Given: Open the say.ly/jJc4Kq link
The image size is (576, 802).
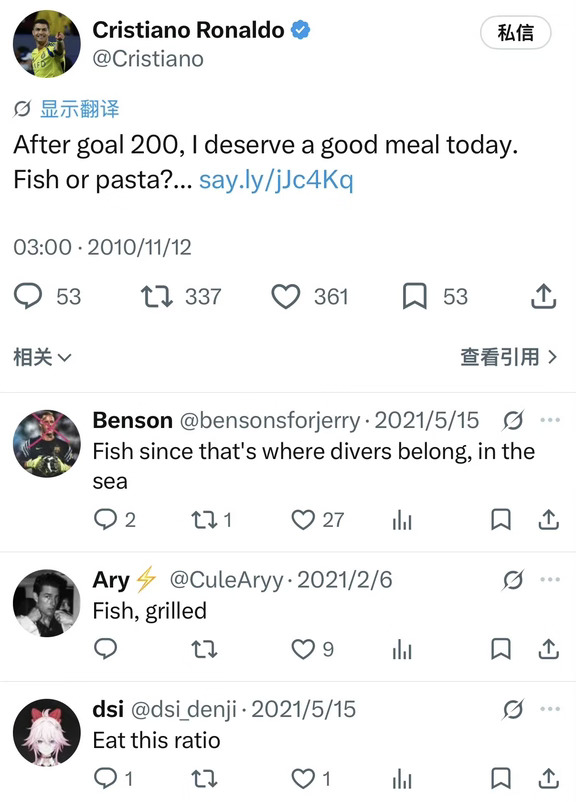Looking at the screenshot, I should 276,180.
